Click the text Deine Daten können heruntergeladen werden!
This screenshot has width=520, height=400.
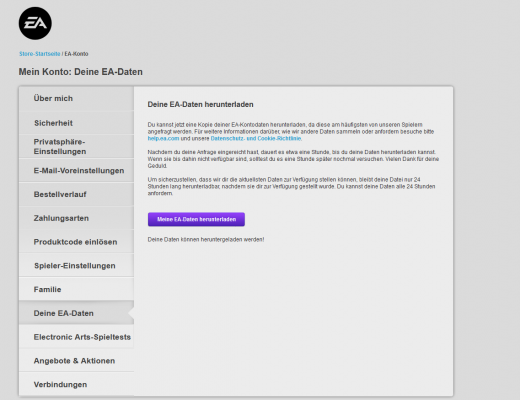pos(206,239)
